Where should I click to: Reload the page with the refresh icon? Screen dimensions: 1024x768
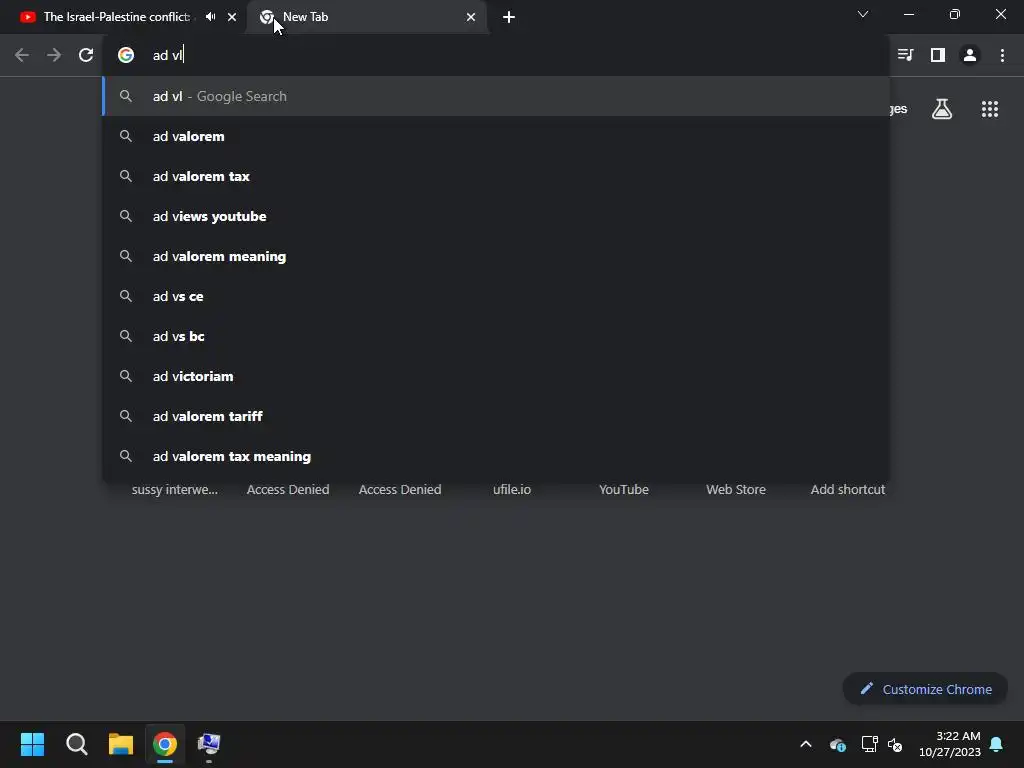[x=86, y=55]
